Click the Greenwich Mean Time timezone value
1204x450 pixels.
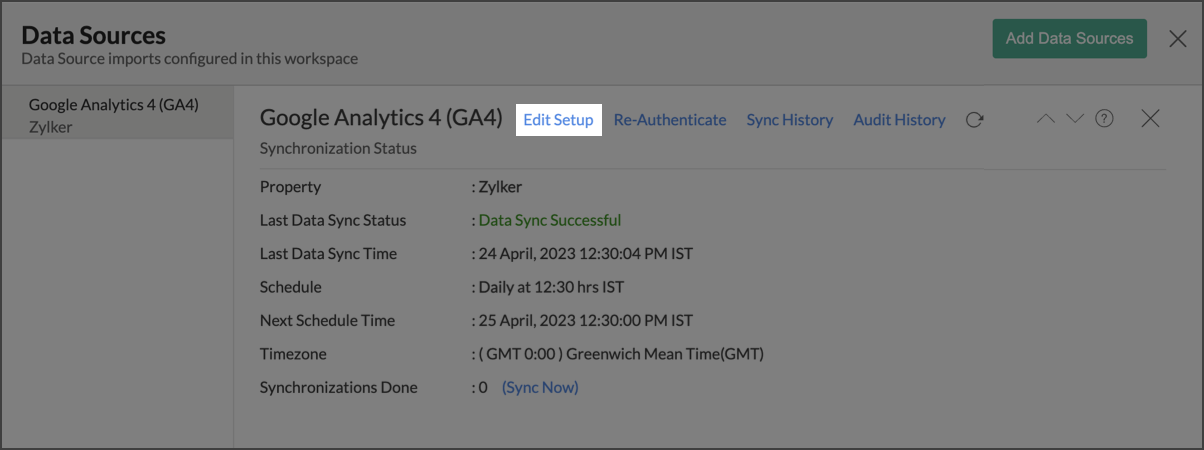point(621,354)
